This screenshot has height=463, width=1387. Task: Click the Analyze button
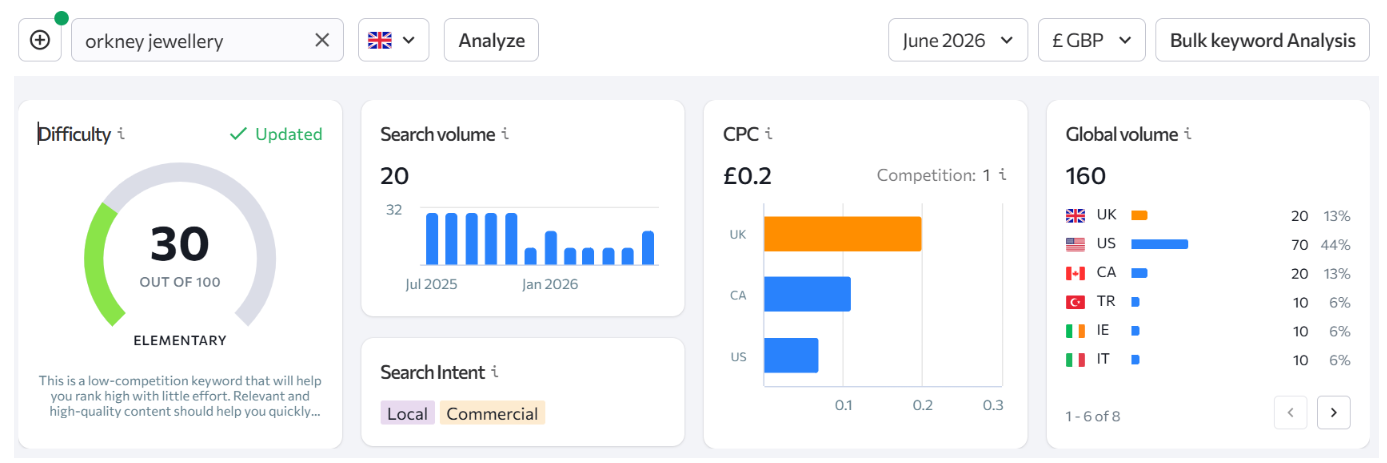[491, 40]
